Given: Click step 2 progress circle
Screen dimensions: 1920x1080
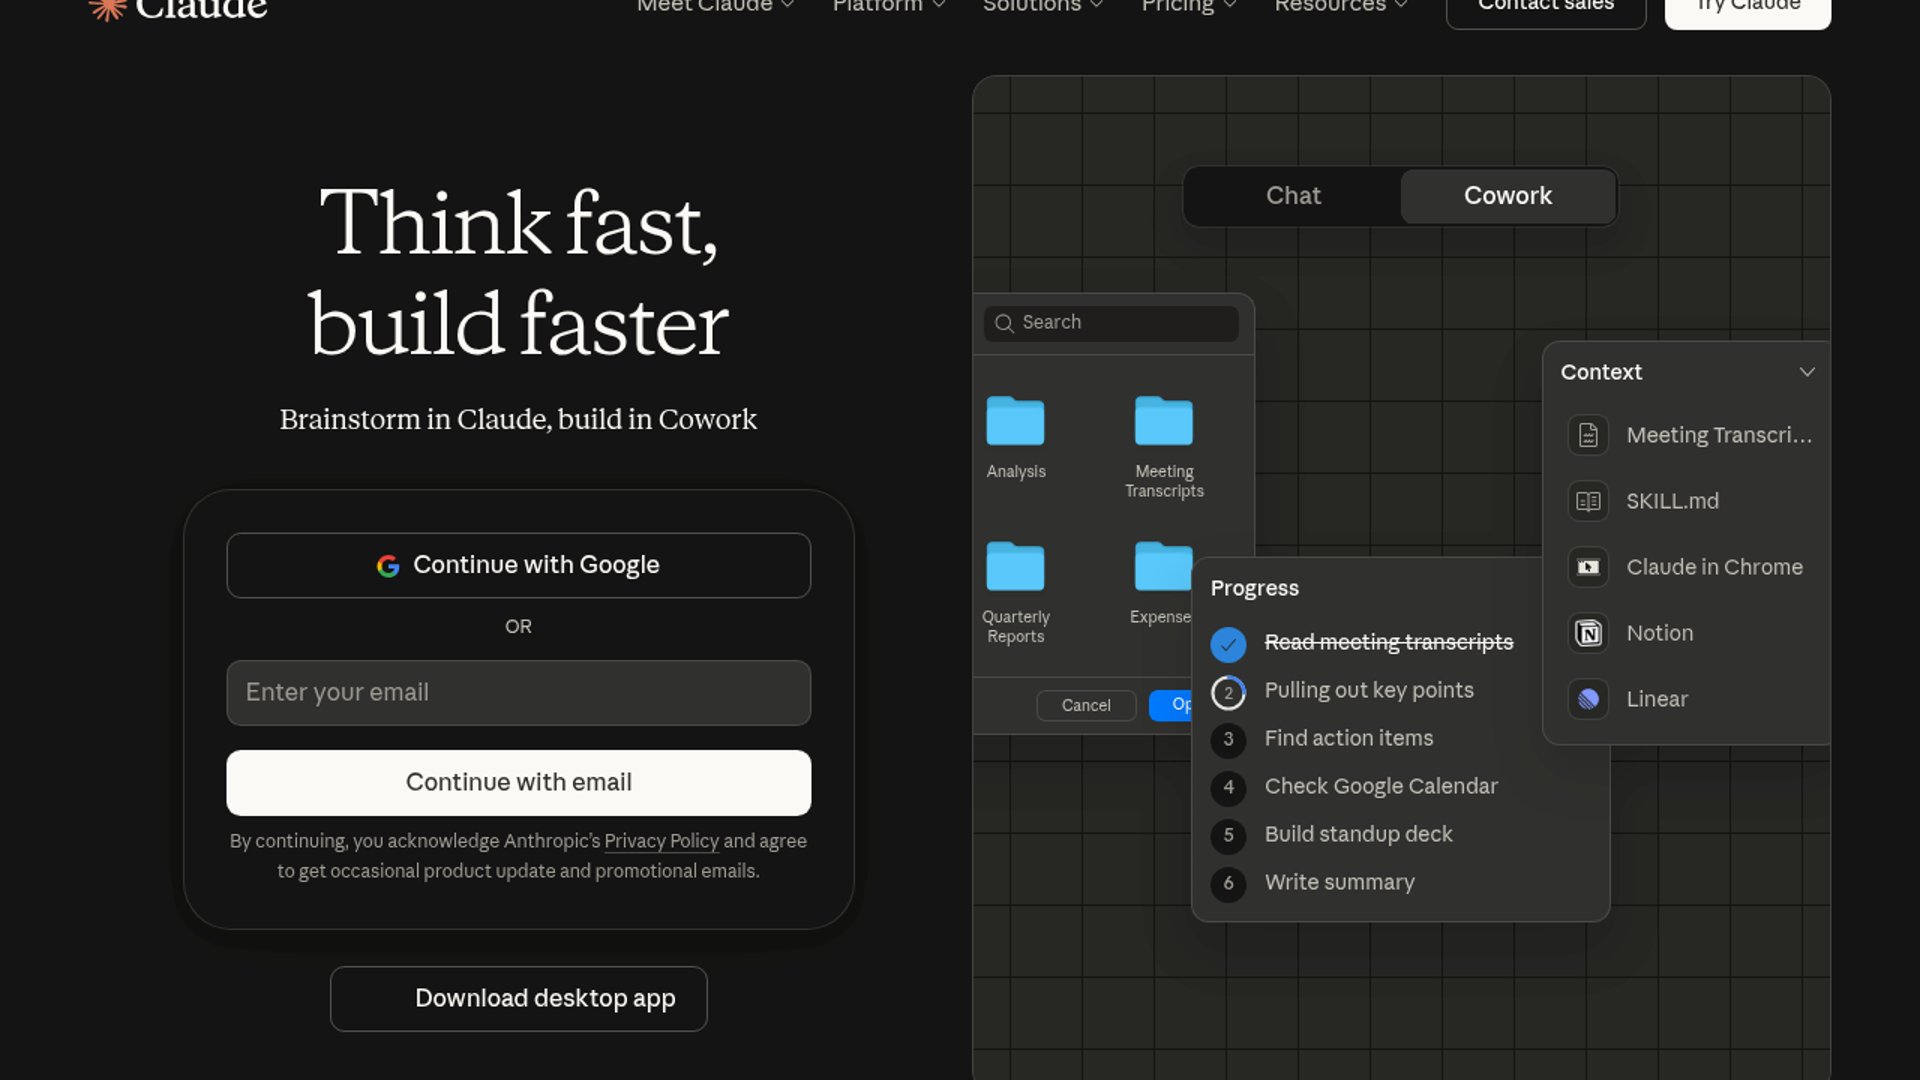Looking at the screenshot, I should click(x=1228, y=692).
